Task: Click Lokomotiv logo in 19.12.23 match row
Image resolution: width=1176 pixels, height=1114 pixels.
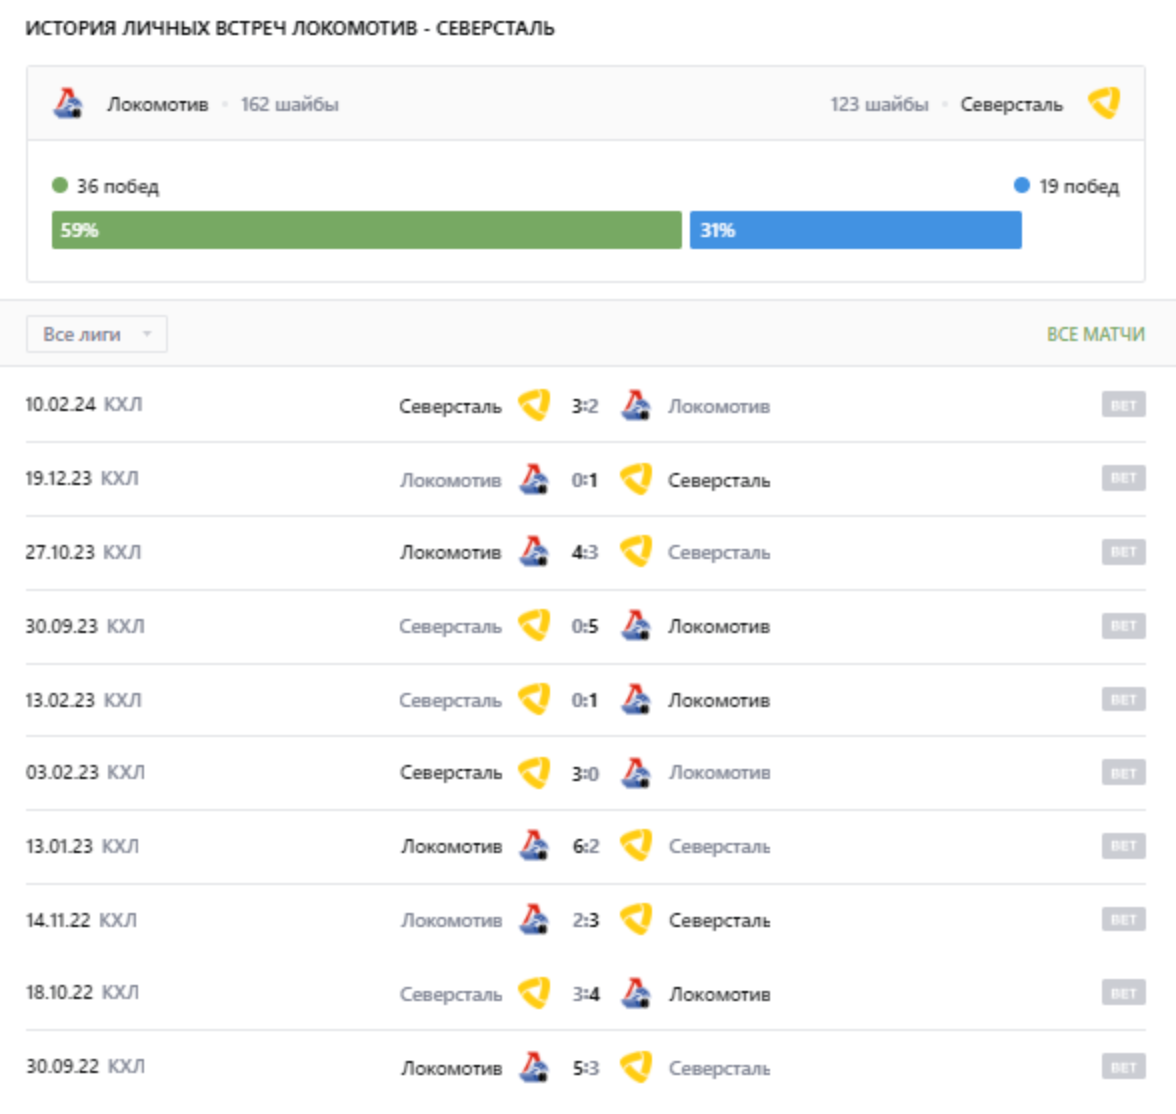Action: coord(534,480)
